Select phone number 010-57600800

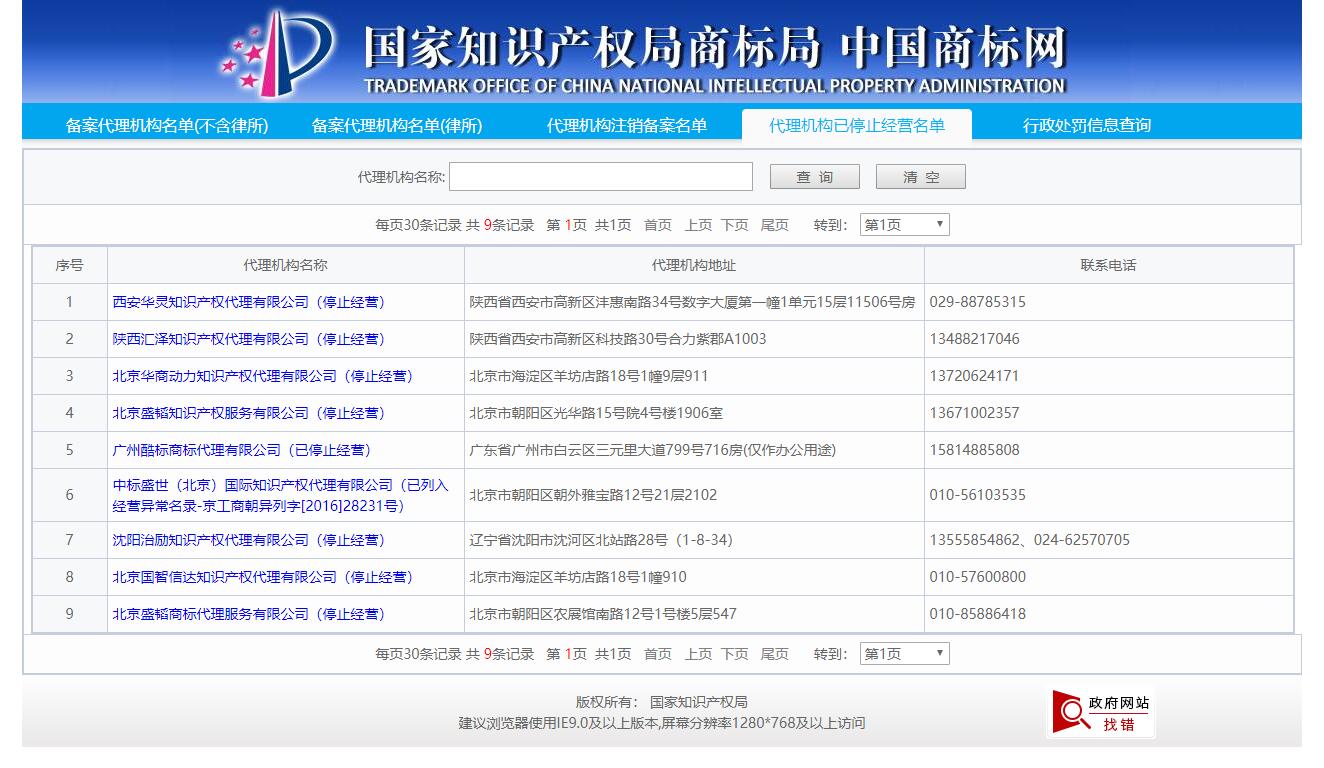click(x=977, y=577)
